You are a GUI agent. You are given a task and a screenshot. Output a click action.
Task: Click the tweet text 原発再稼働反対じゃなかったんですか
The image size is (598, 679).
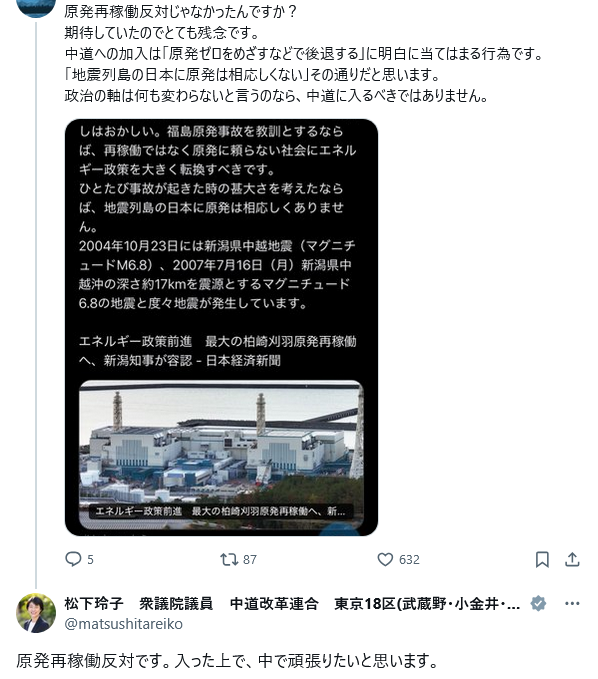[180, 11]
